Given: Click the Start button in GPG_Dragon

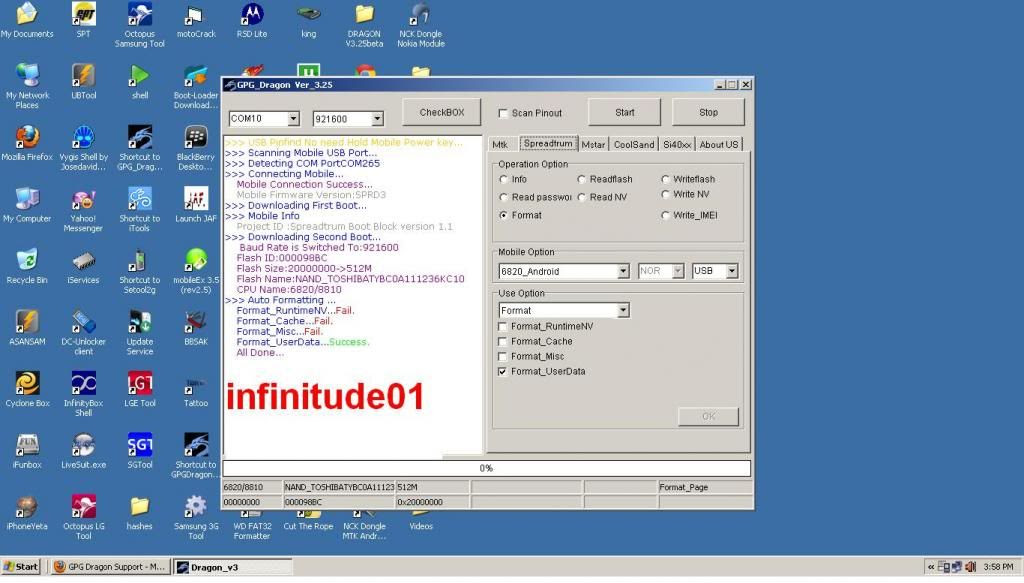Looking at the screenshot, I should point(624,112).
